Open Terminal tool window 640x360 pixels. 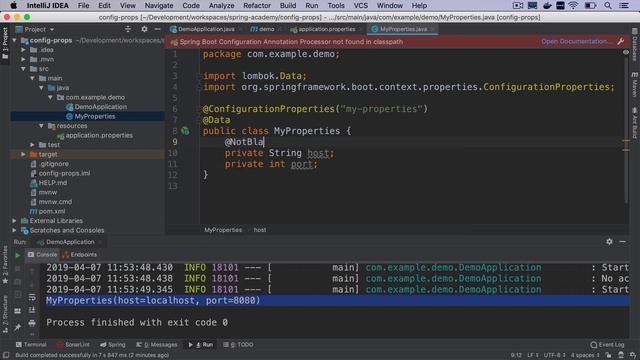pos(31,345)
